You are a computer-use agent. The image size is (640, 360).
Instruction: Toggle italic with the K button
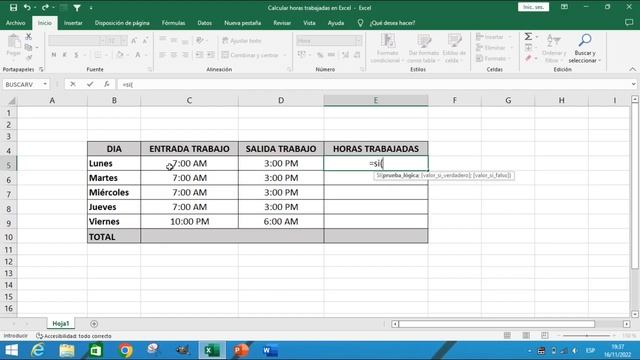(64, 55)
